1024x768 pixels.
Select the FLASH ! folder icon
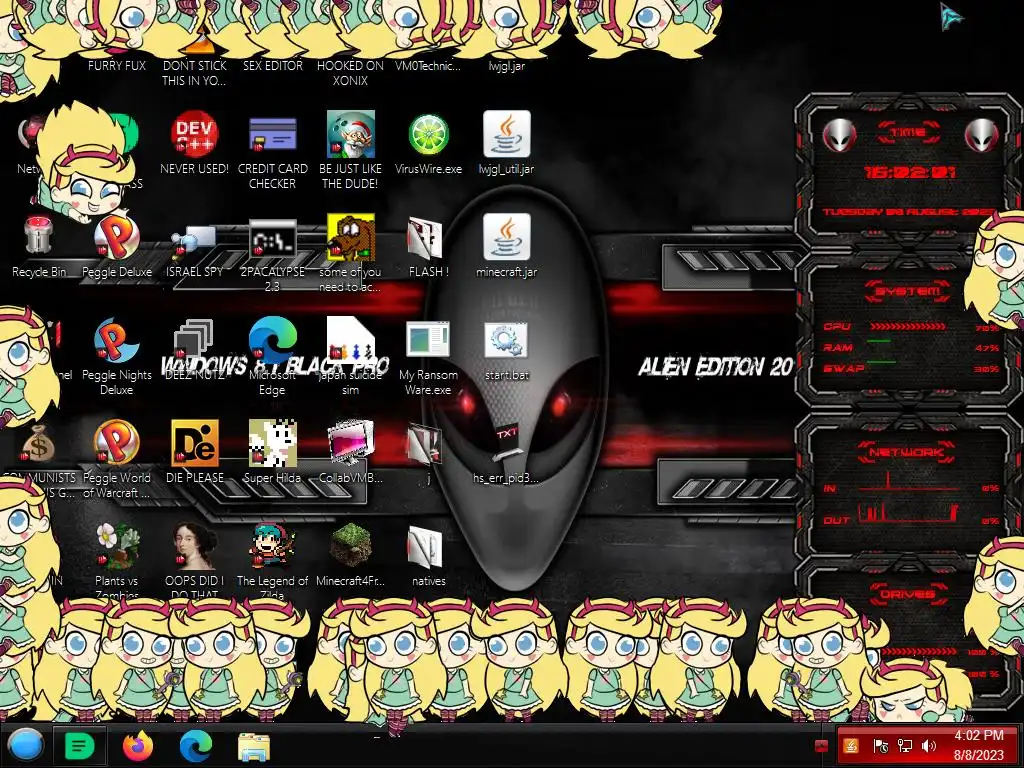(425, 238)
